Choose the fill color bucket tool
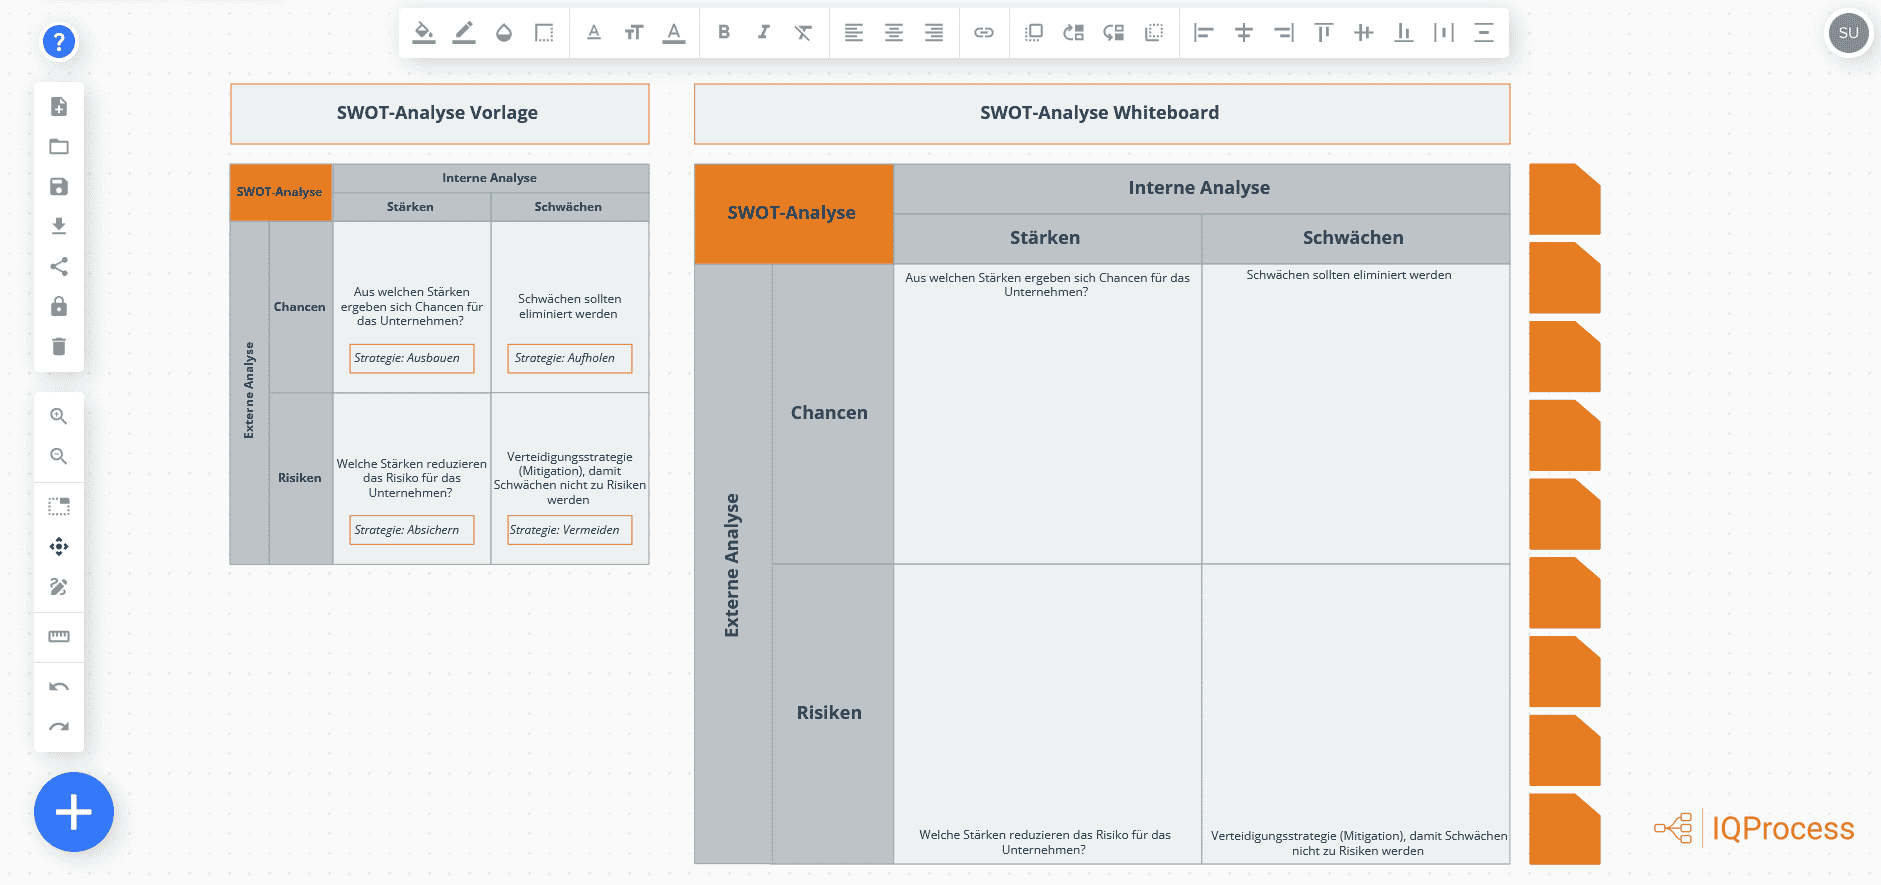The width and height of the screenshot is (1881, 885). point(424,33)
